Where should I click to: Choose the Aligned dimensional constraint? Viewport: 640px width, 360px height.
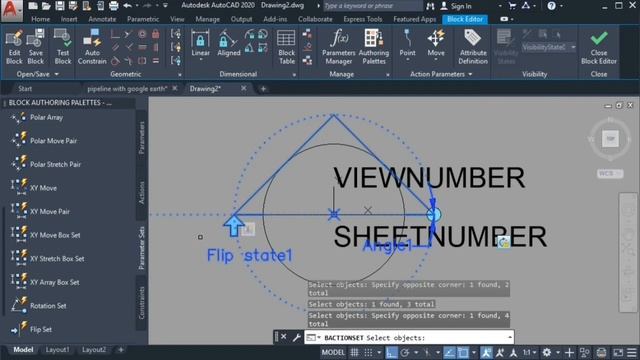pos(229,43)
